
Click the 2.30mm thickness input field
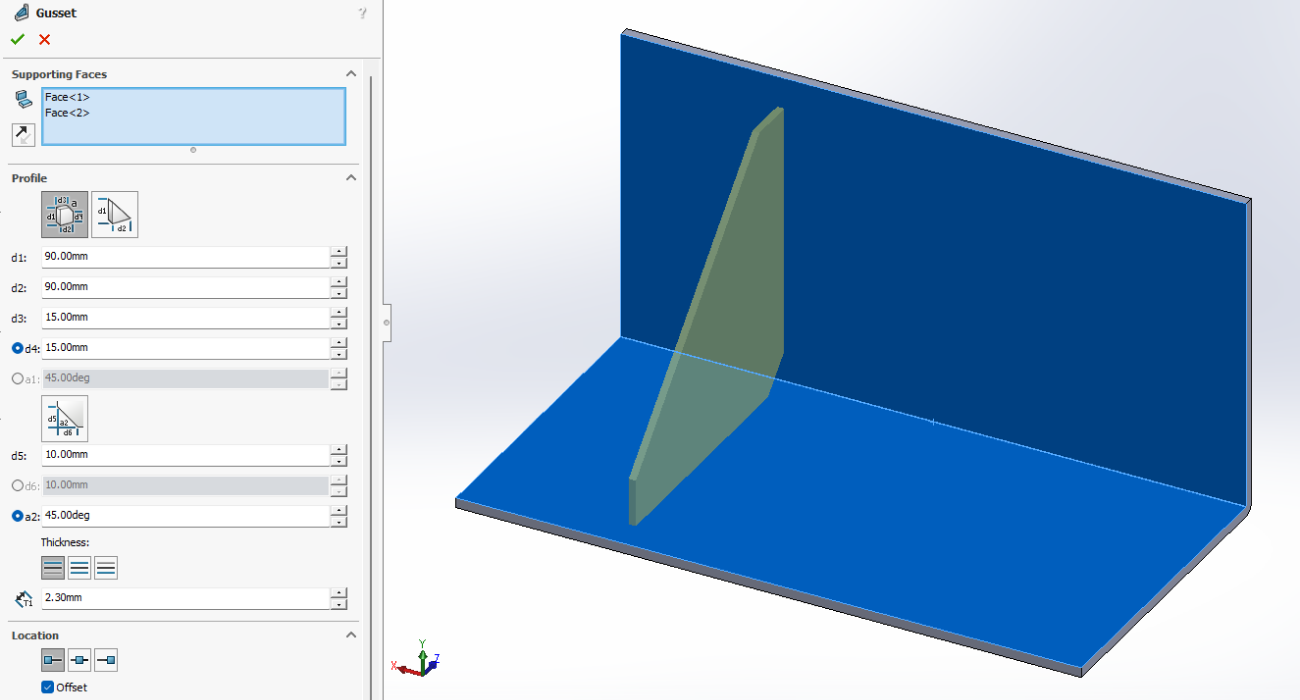185,598
